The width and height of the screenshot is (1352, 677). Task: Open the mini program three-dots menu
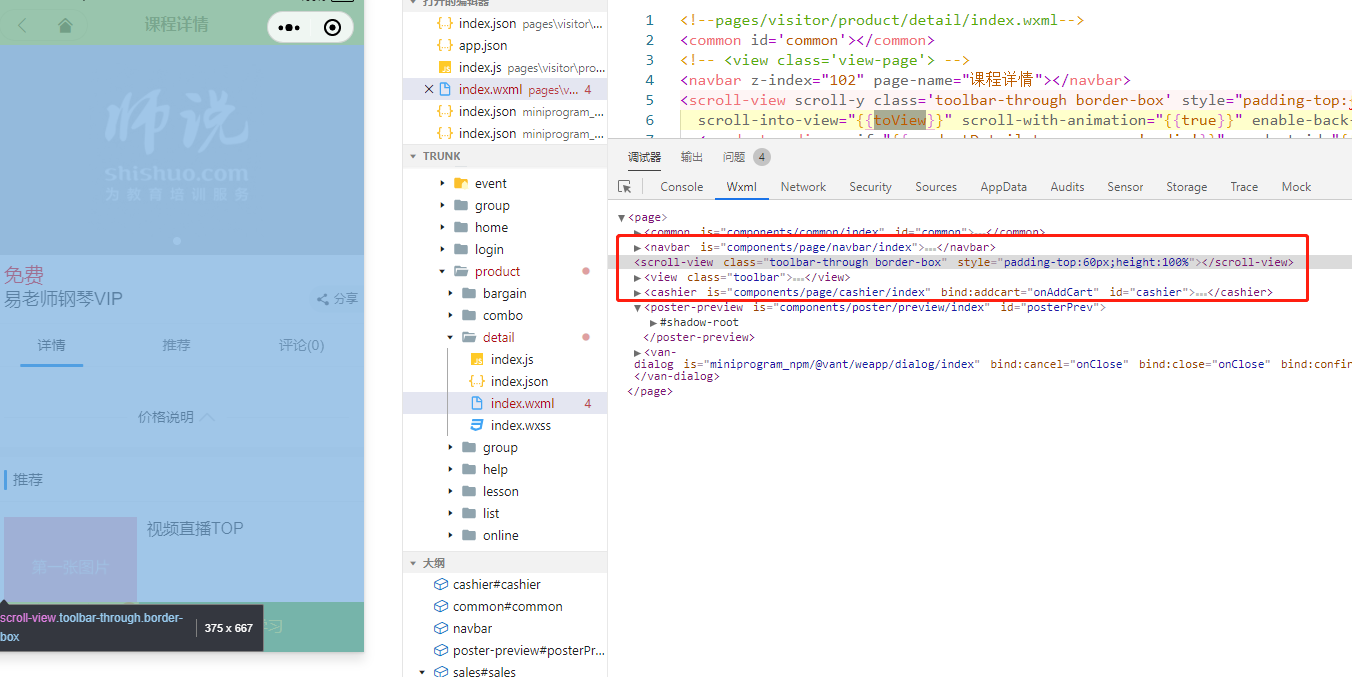click(x=289, y=27)
